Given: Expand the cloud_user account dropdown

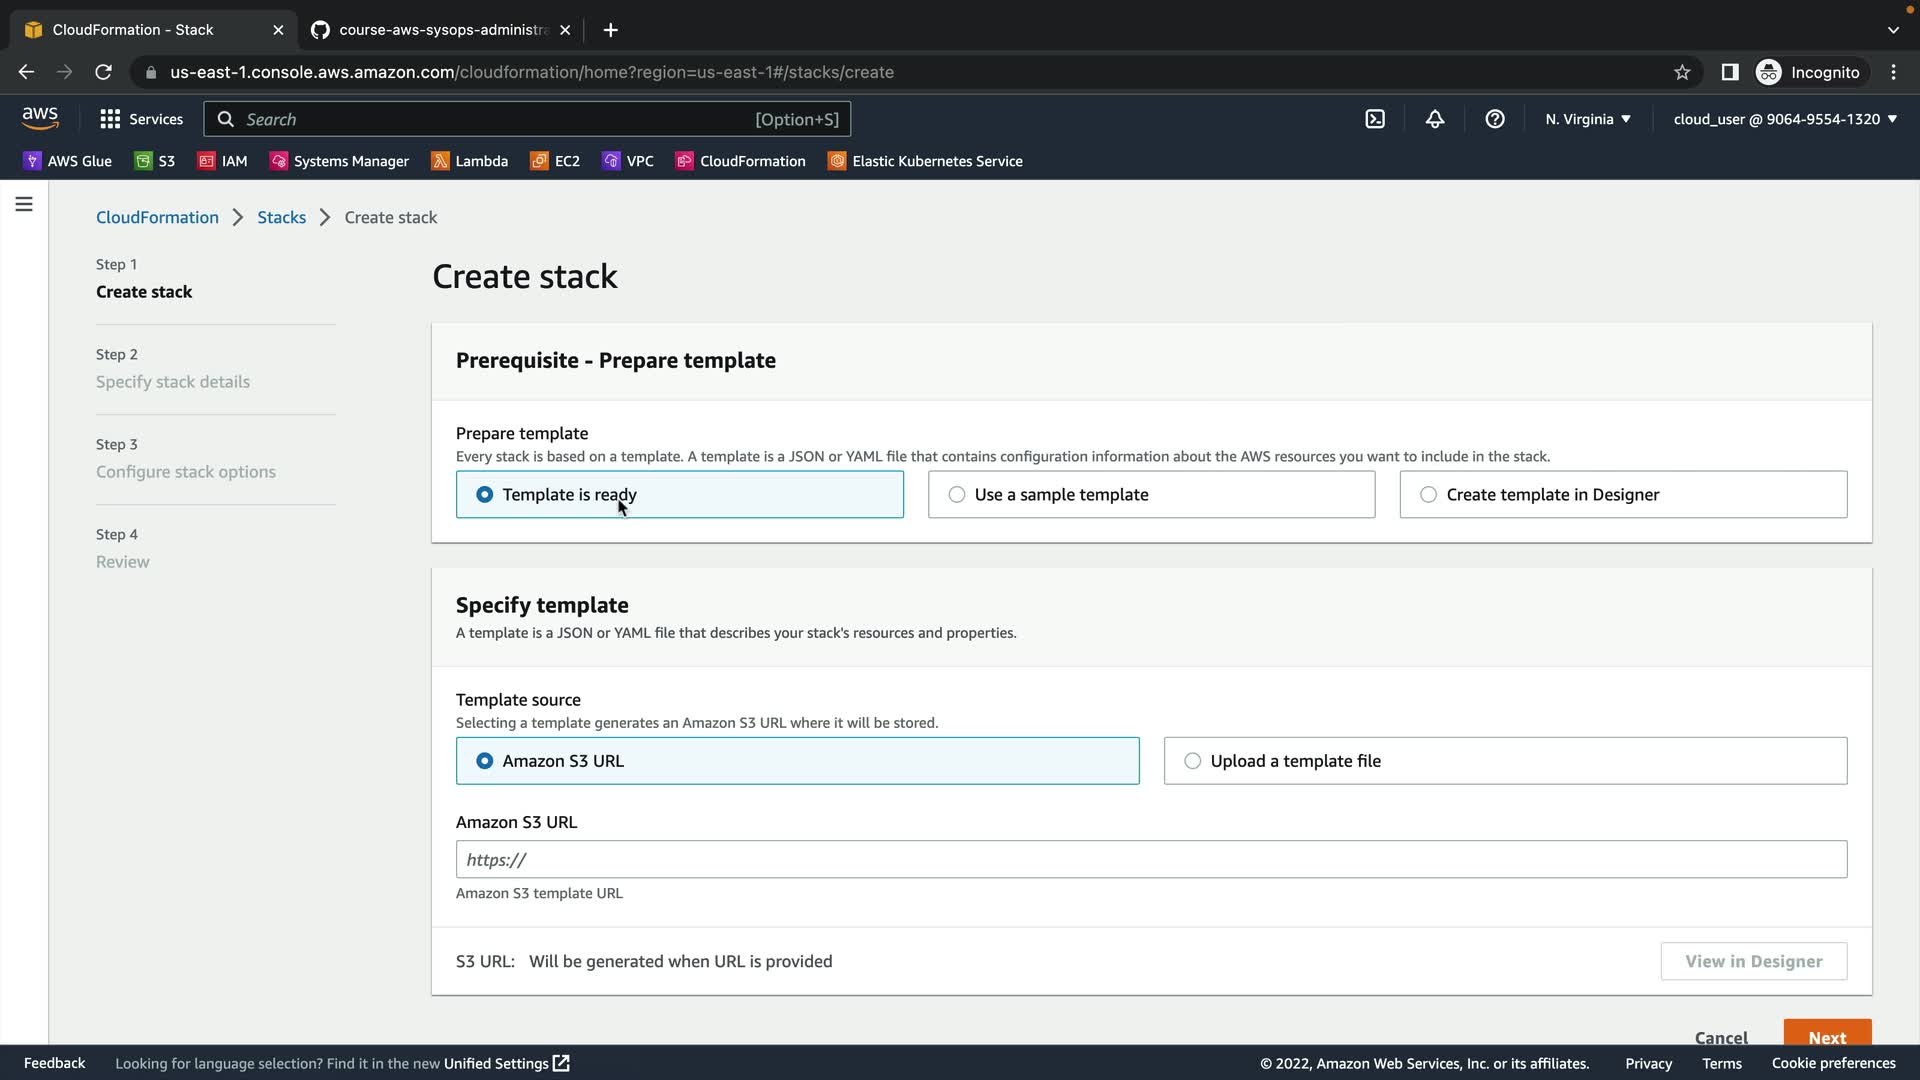Looking at the screenshot, I should click(1784, 119).
